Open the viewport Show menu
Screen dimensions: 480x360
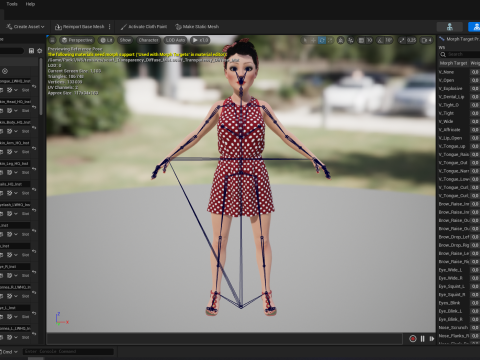click(125, 40)
